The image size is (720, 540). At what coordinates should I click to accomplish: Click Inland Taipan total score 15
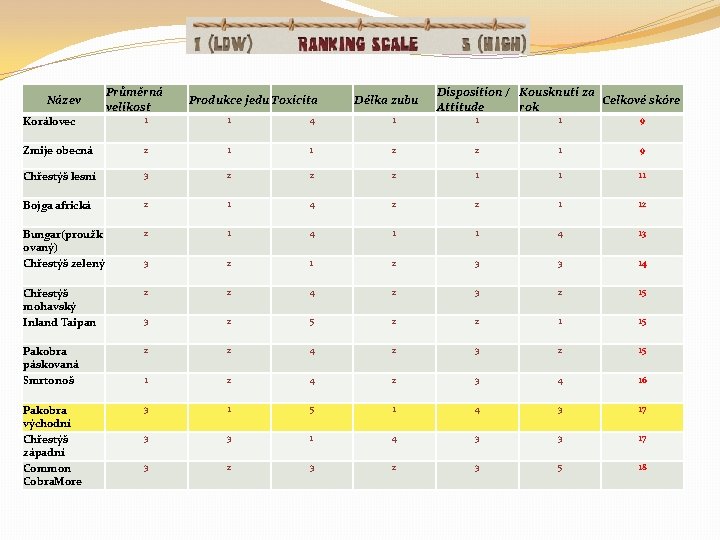[642, 322]
